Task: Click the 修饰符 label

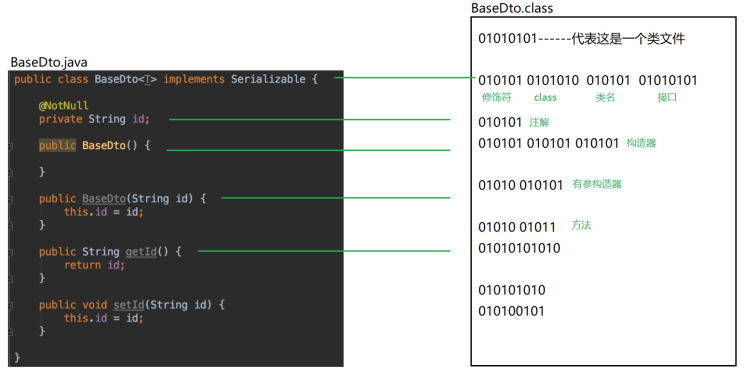Action: coord(496,98)
